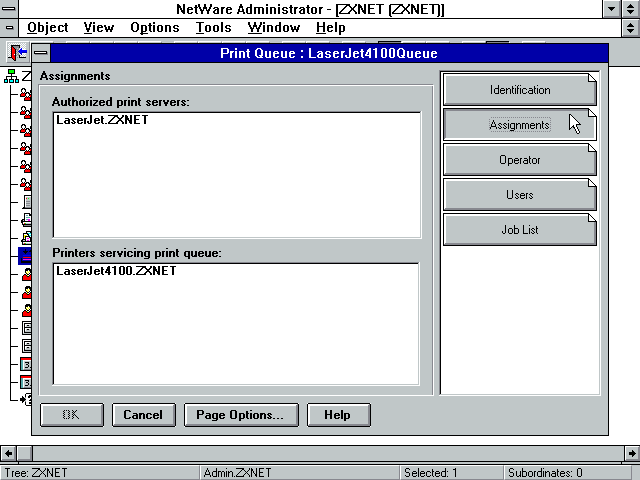The height and width of the screenshot is (480, 640).
Task: Open the View menu
Action: tap(99, 28)
